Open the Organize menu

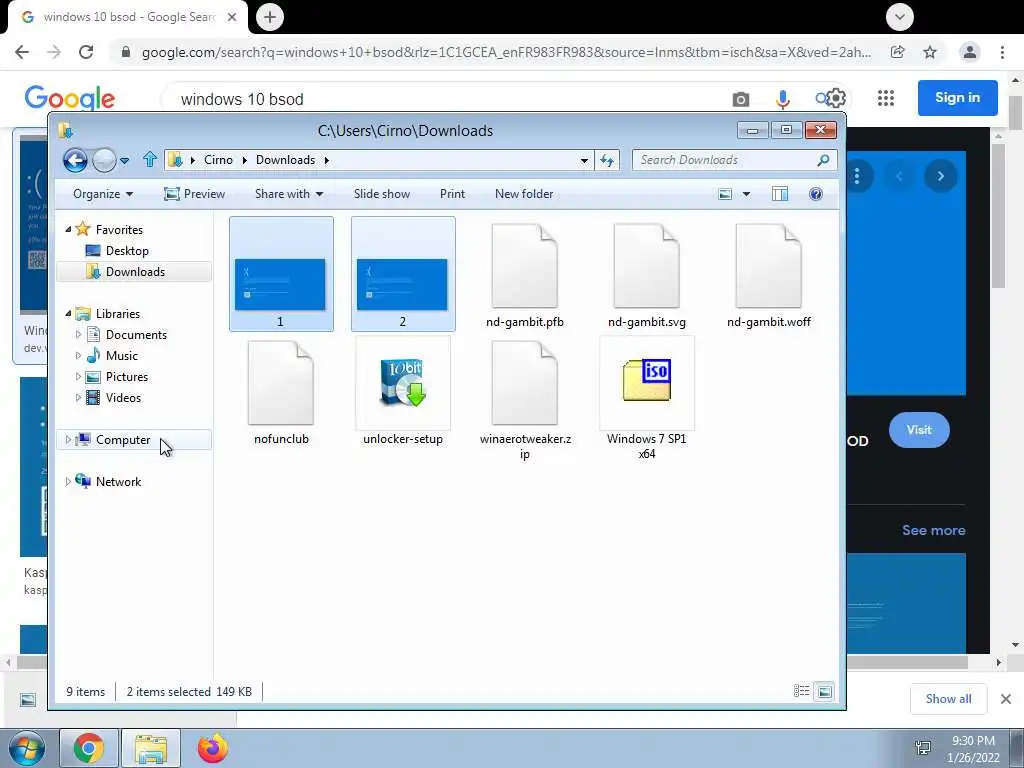(103, 194)
